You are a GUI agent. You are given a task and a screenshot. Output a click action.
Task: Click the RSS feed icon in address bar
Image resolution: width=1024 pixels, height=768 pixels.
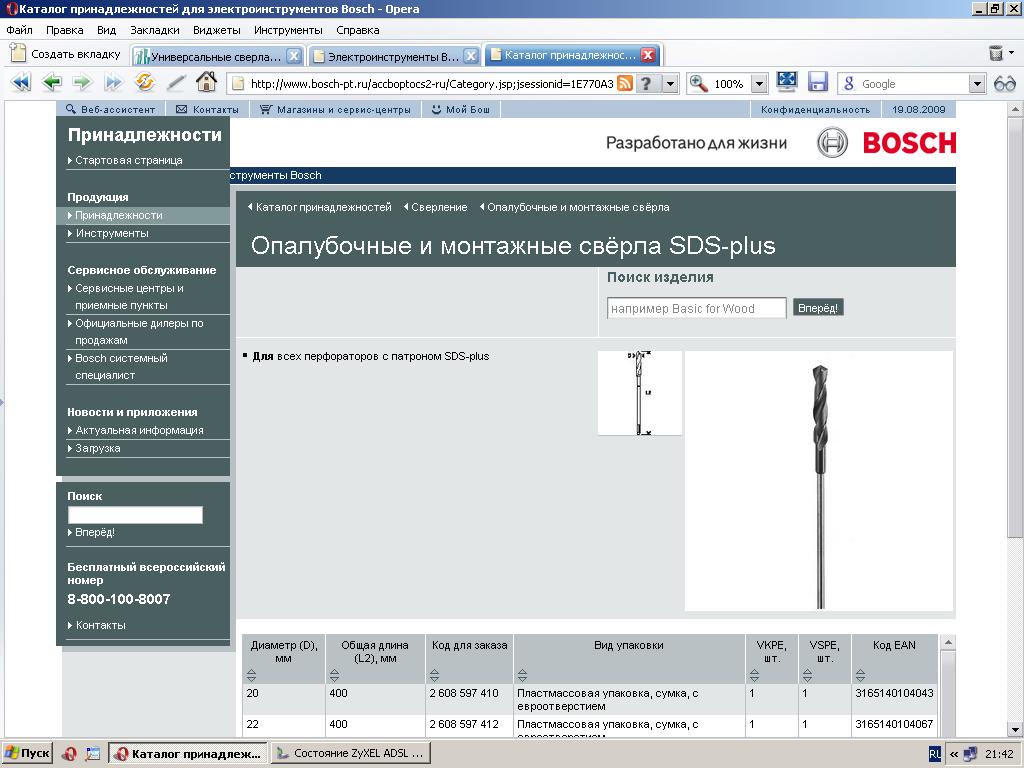(x=625, y=84)
